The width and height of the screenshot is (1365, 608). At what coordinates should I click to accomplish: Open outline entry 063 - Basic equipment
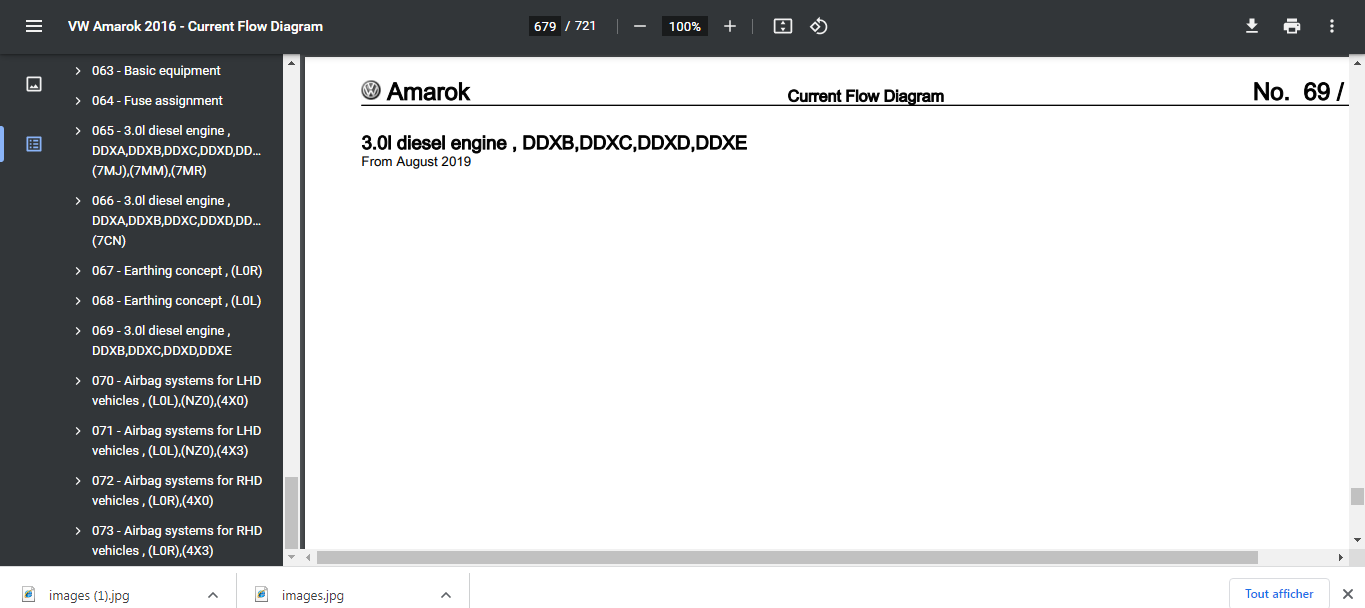(x=156, y=71)
